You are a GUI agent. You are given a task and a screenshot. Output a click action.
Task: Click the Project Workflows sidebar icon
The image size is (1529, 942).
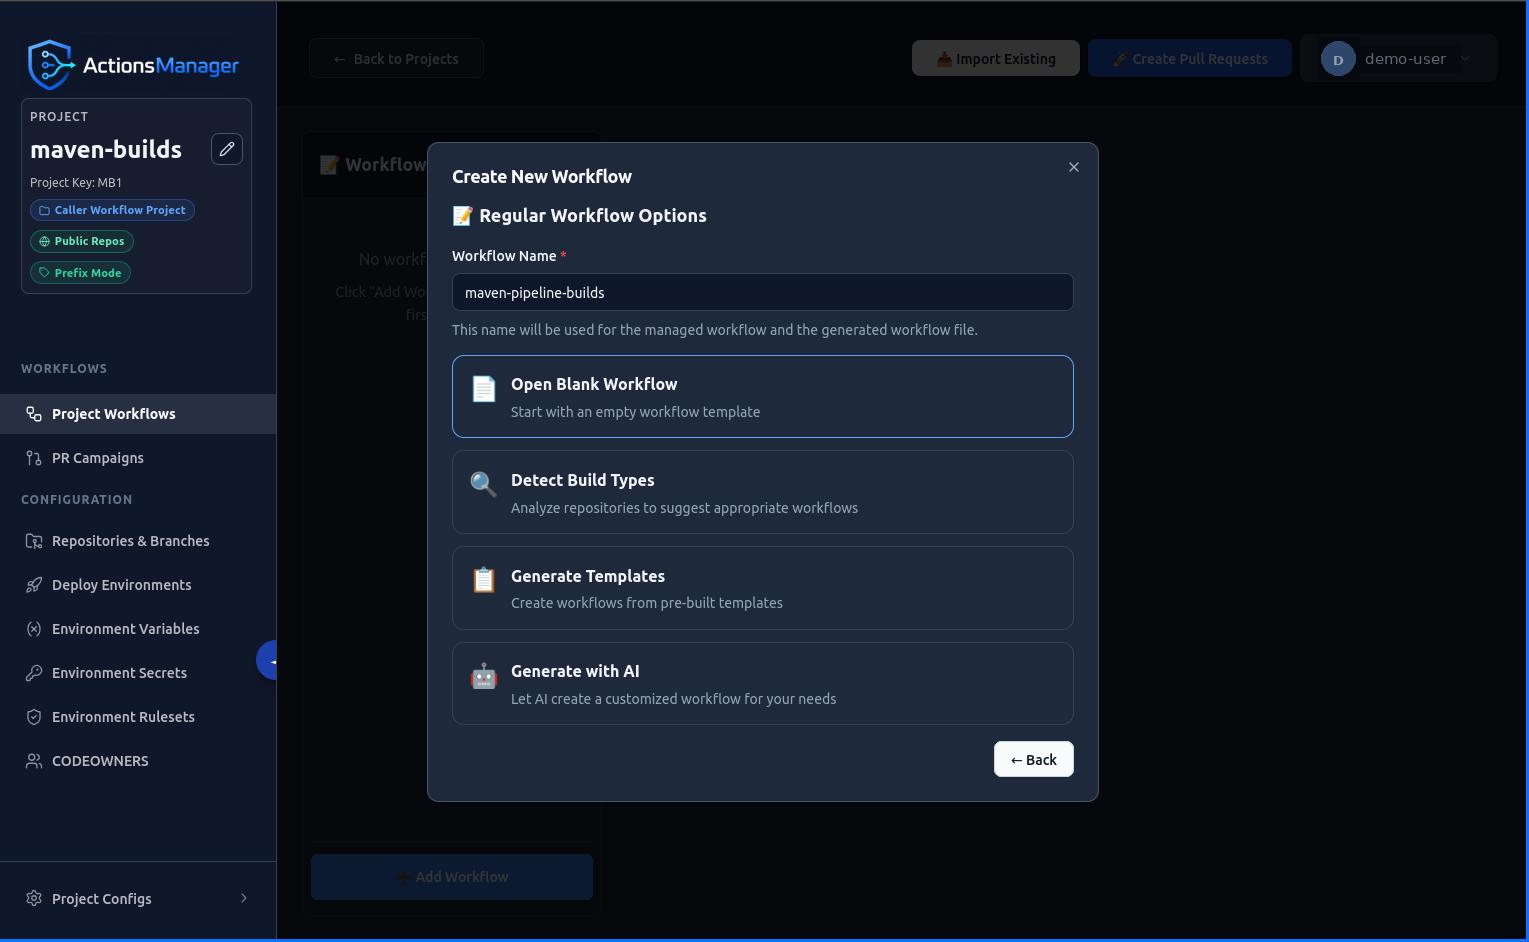(34, 414)
